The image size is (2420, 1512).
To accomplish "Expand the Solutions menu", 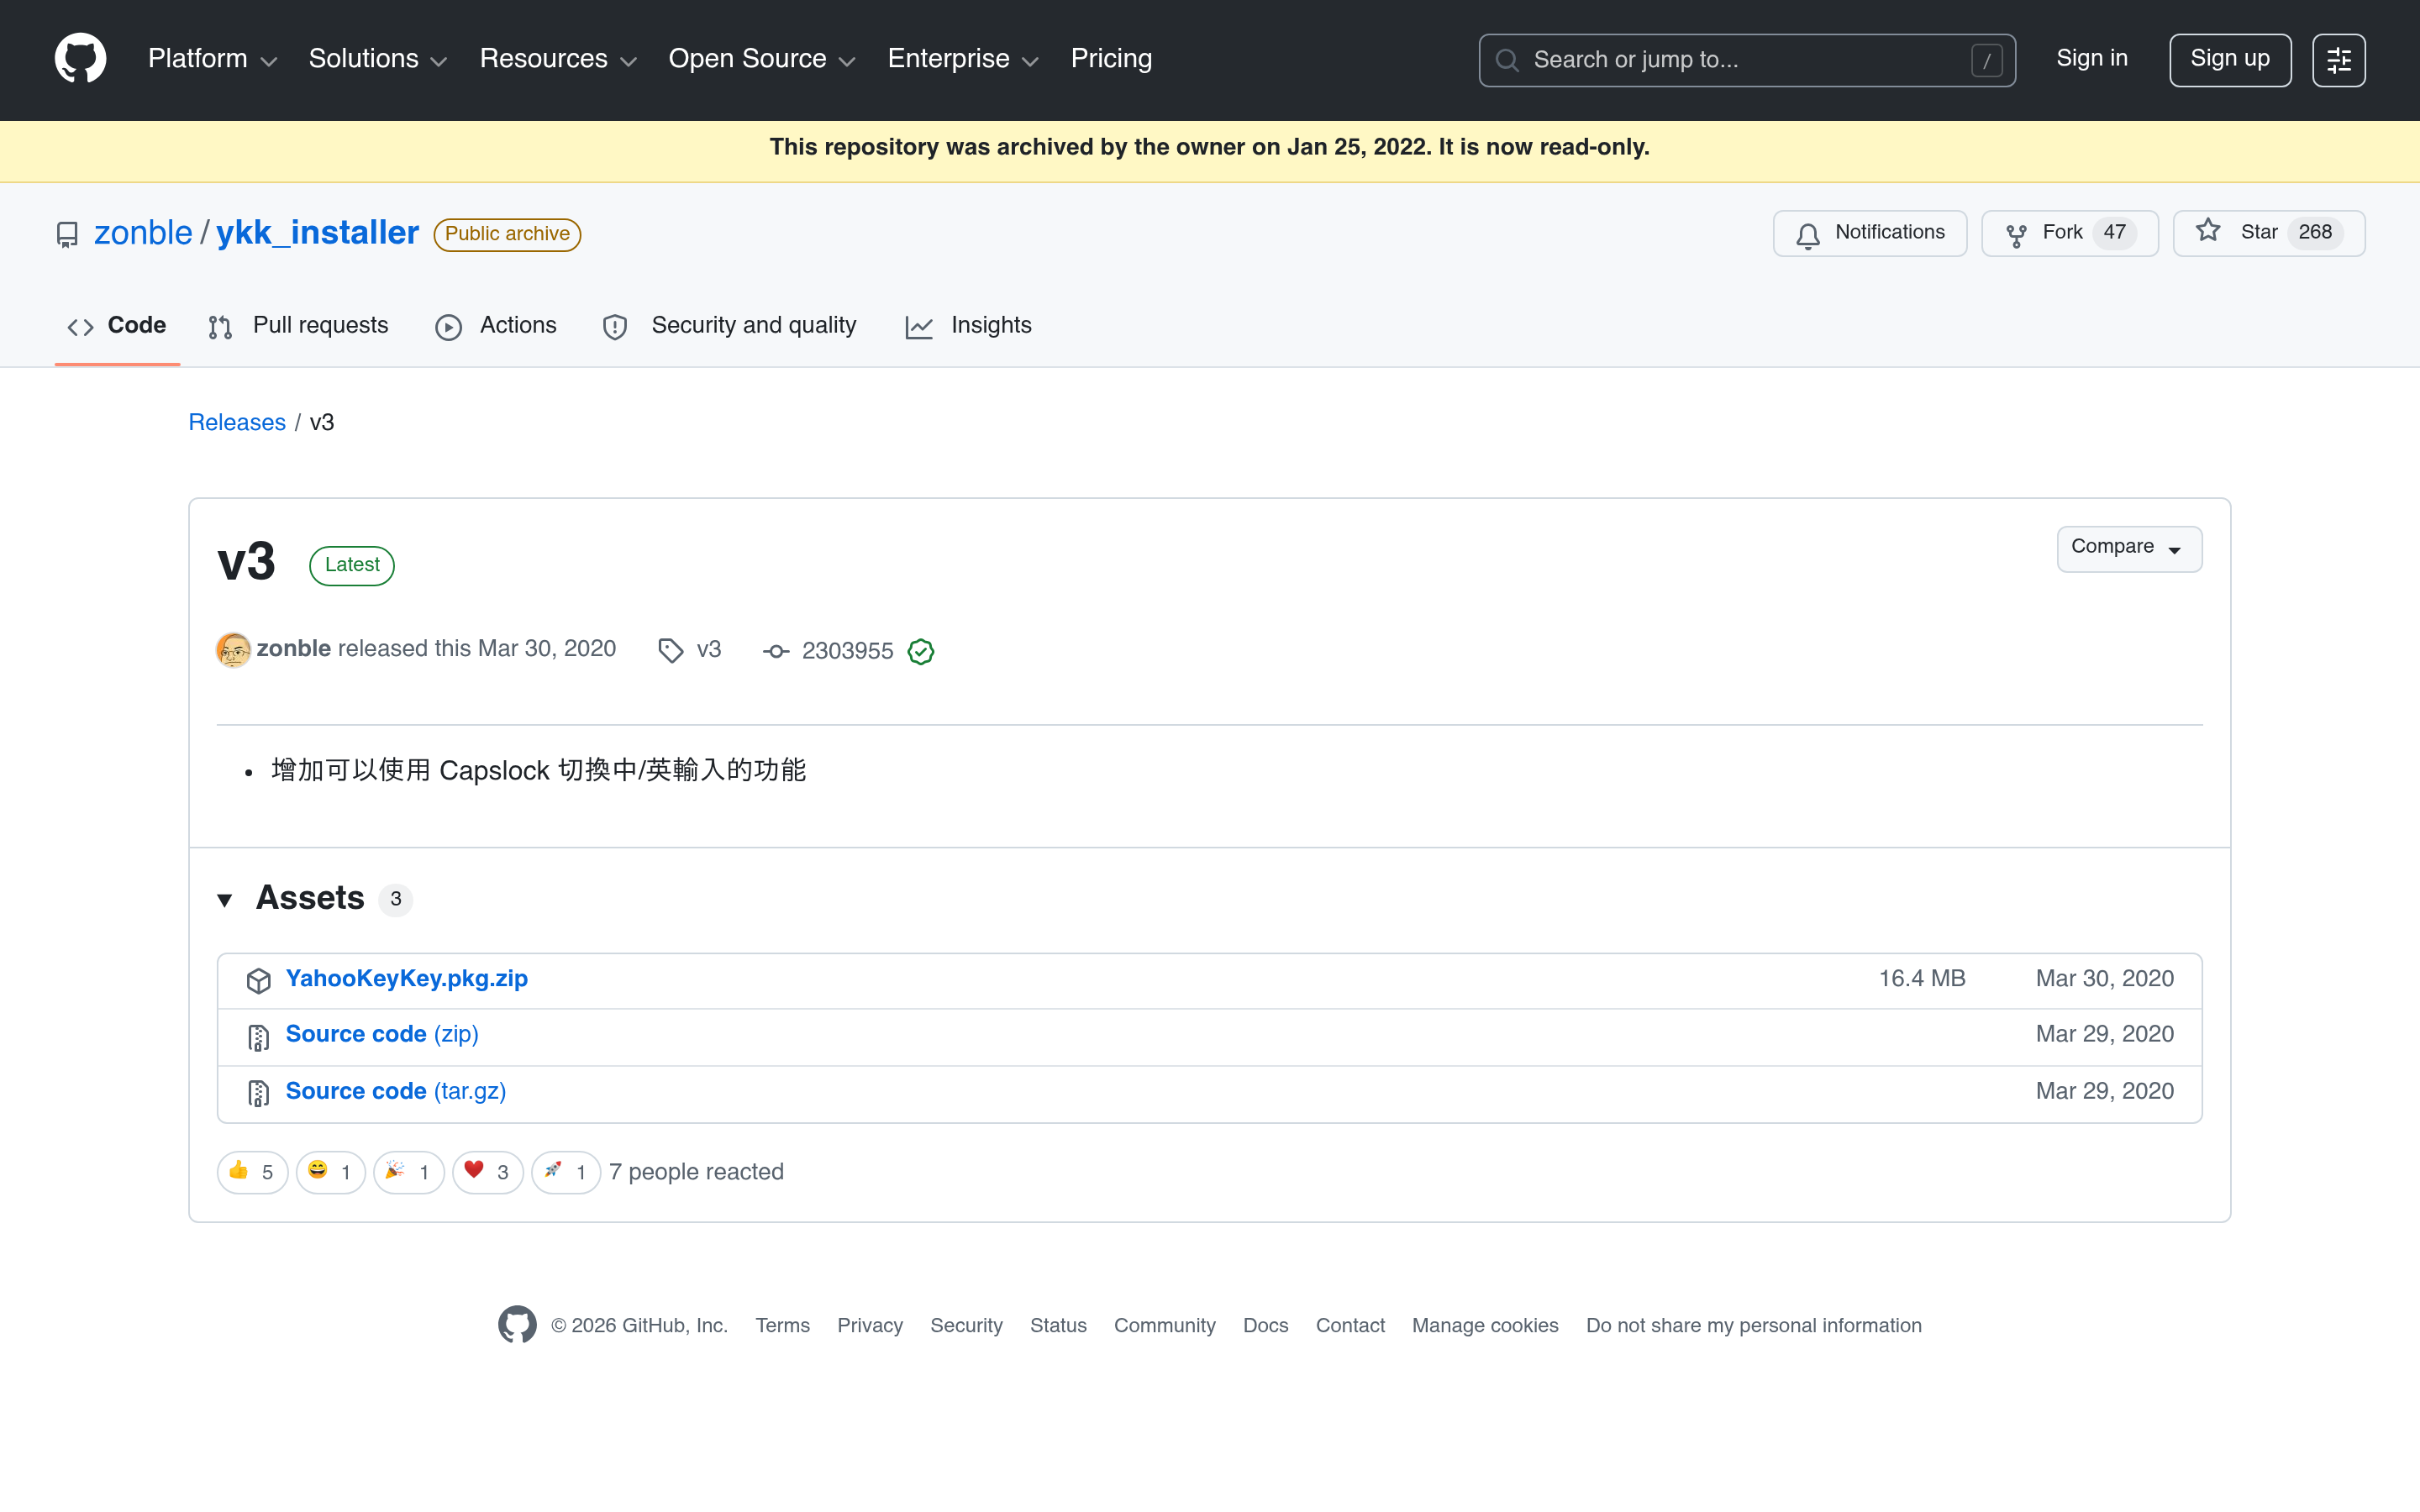I will (x=377, y=59).
